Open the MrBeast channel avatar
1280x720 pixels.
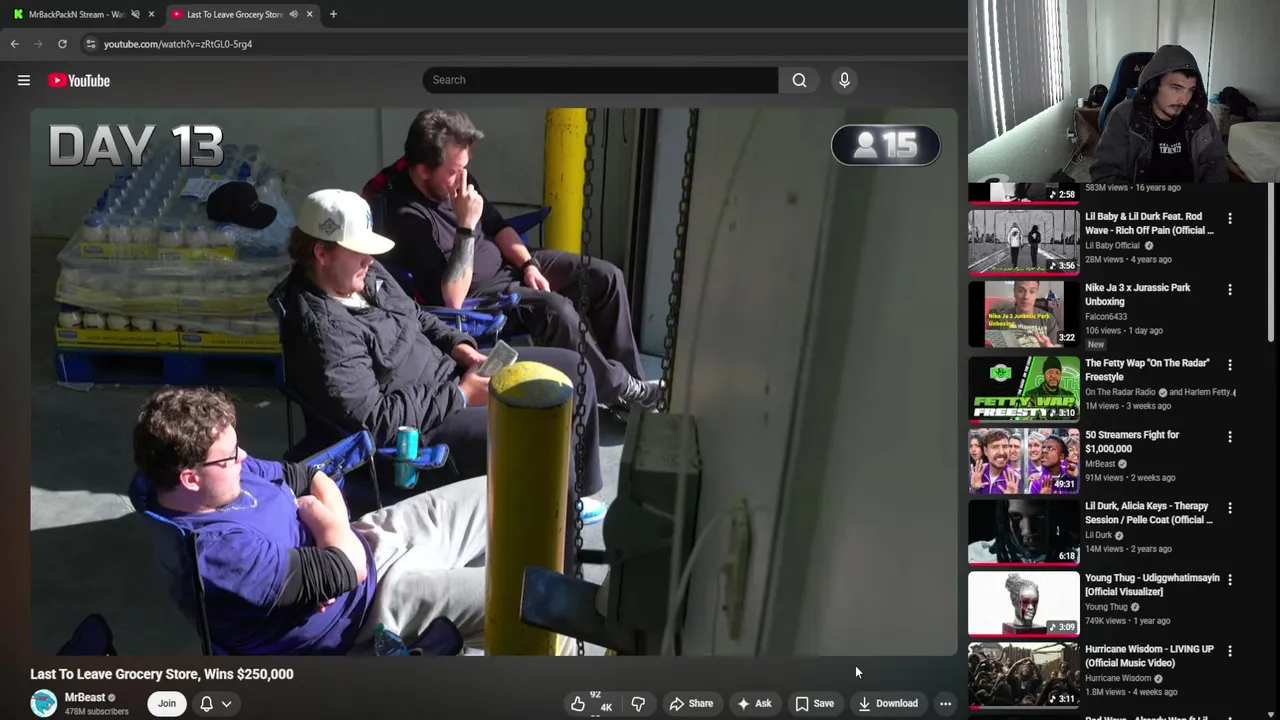(x=44, y=704)
